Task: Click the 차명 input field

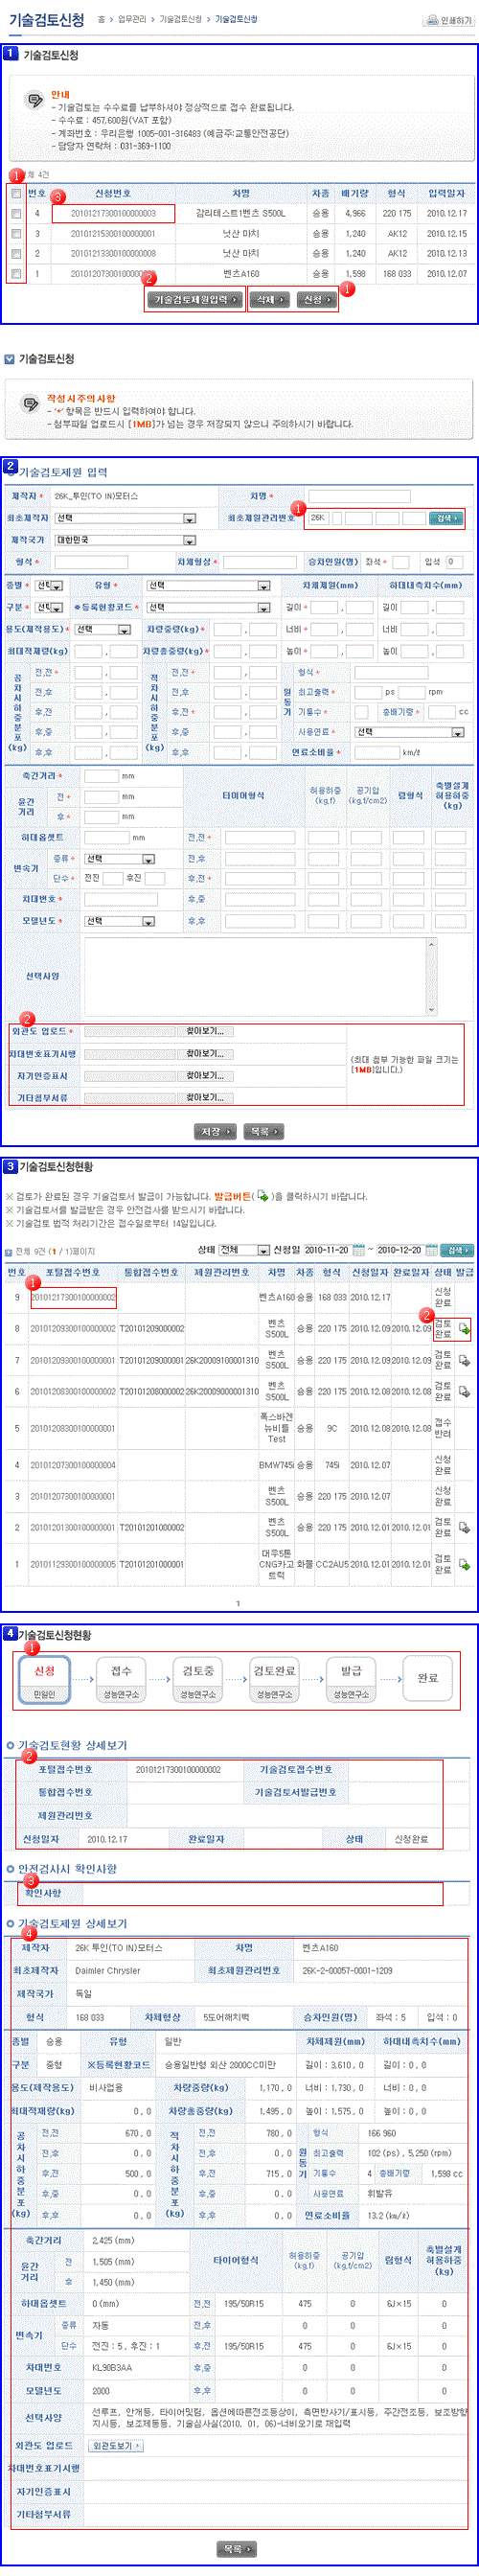Action: coord(359,496)
